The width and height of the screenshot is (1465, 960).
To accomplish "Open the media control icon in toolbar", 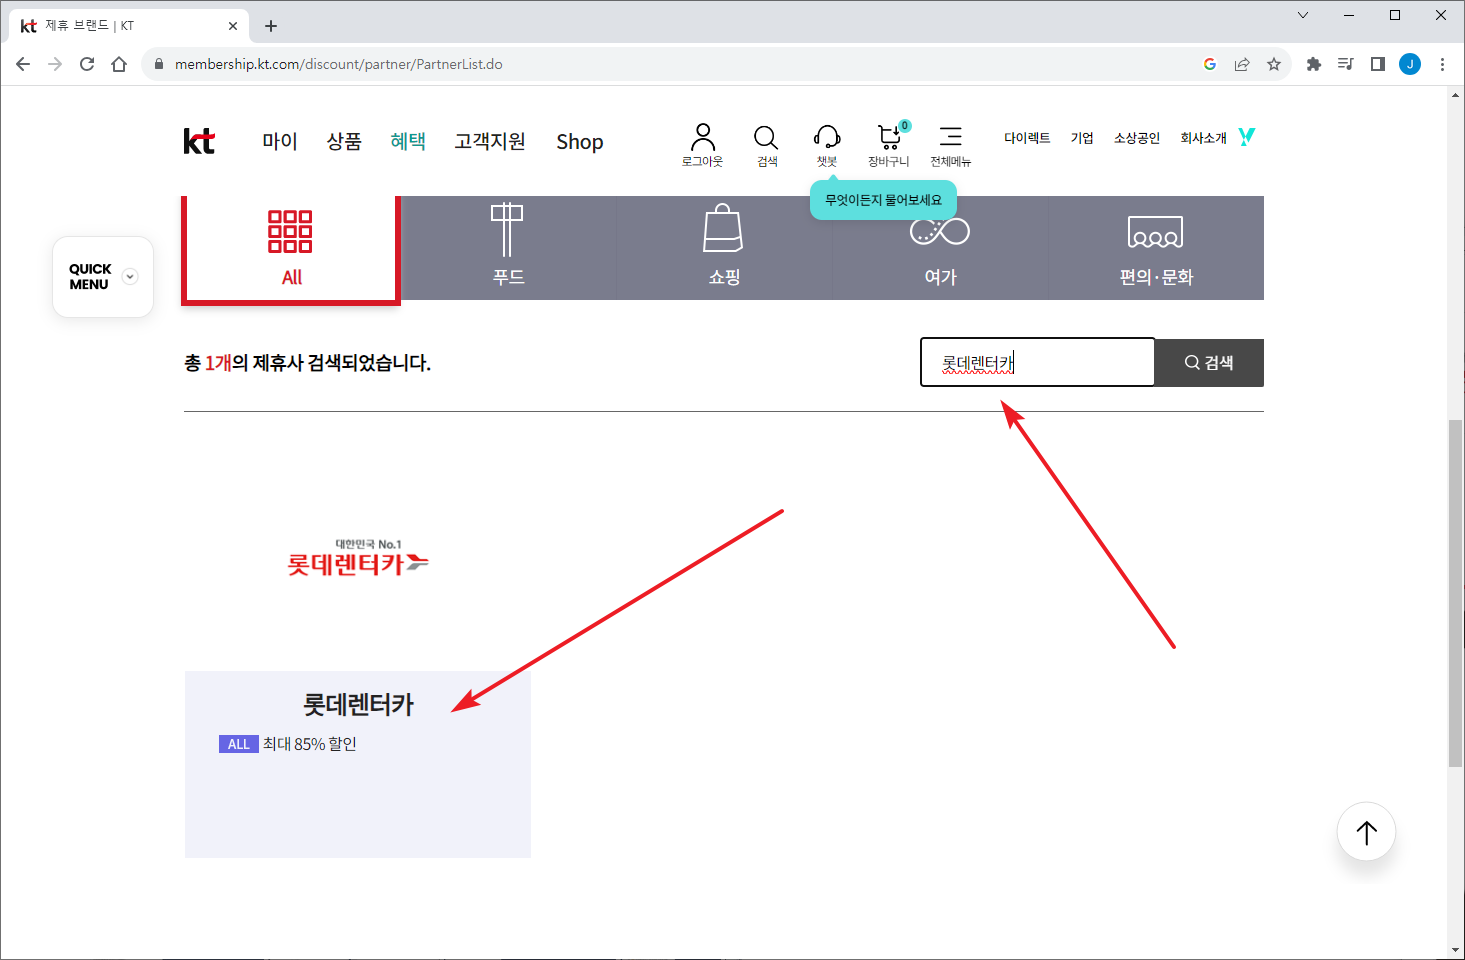I will (1346, 64).
